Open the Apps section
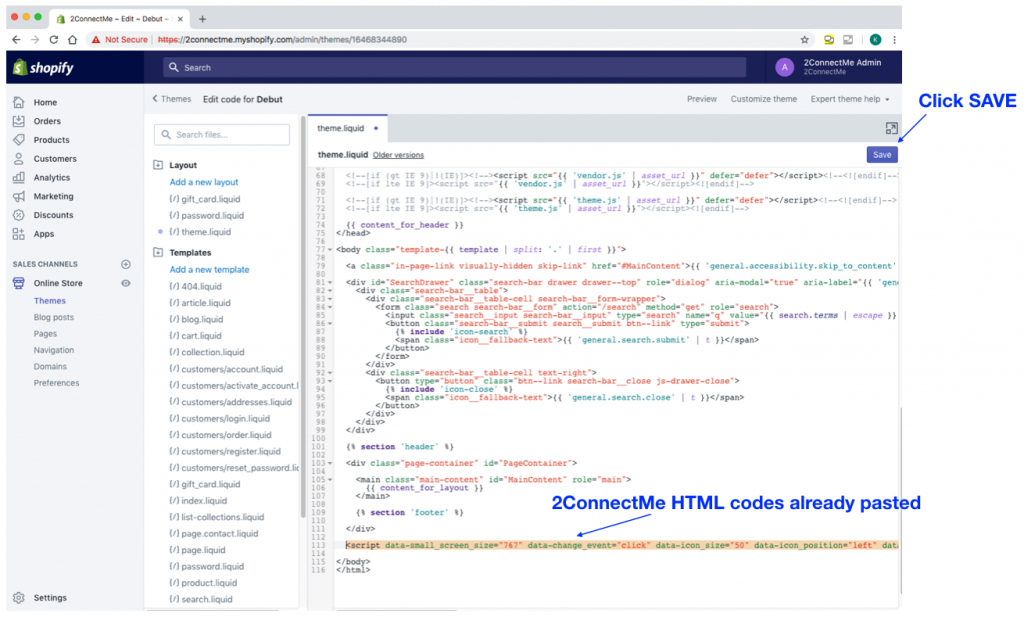1024x617 pixels. (x=44, y=234)
